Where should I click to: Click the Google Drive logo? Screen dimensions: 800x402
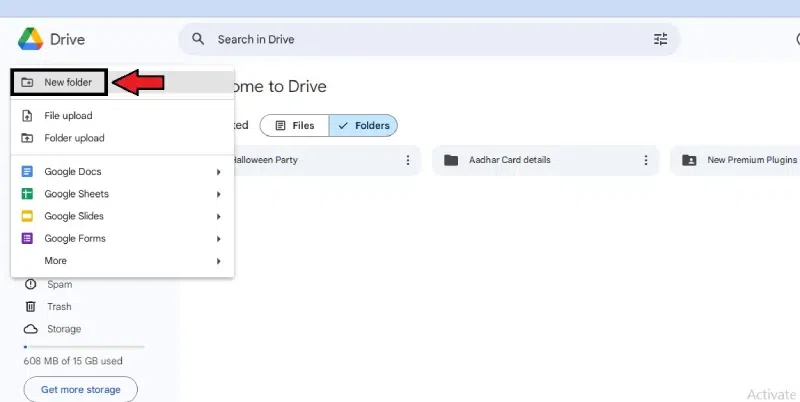pyautogui.click(x=31, y=39)
